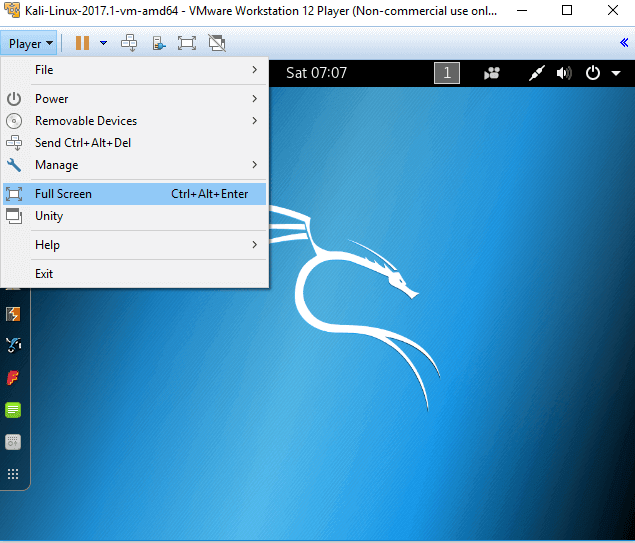Click the Send Ctrl+Alt+Del toolbar icon
Viewport: 635px width, 543px height.
click(x=129, y=43)
